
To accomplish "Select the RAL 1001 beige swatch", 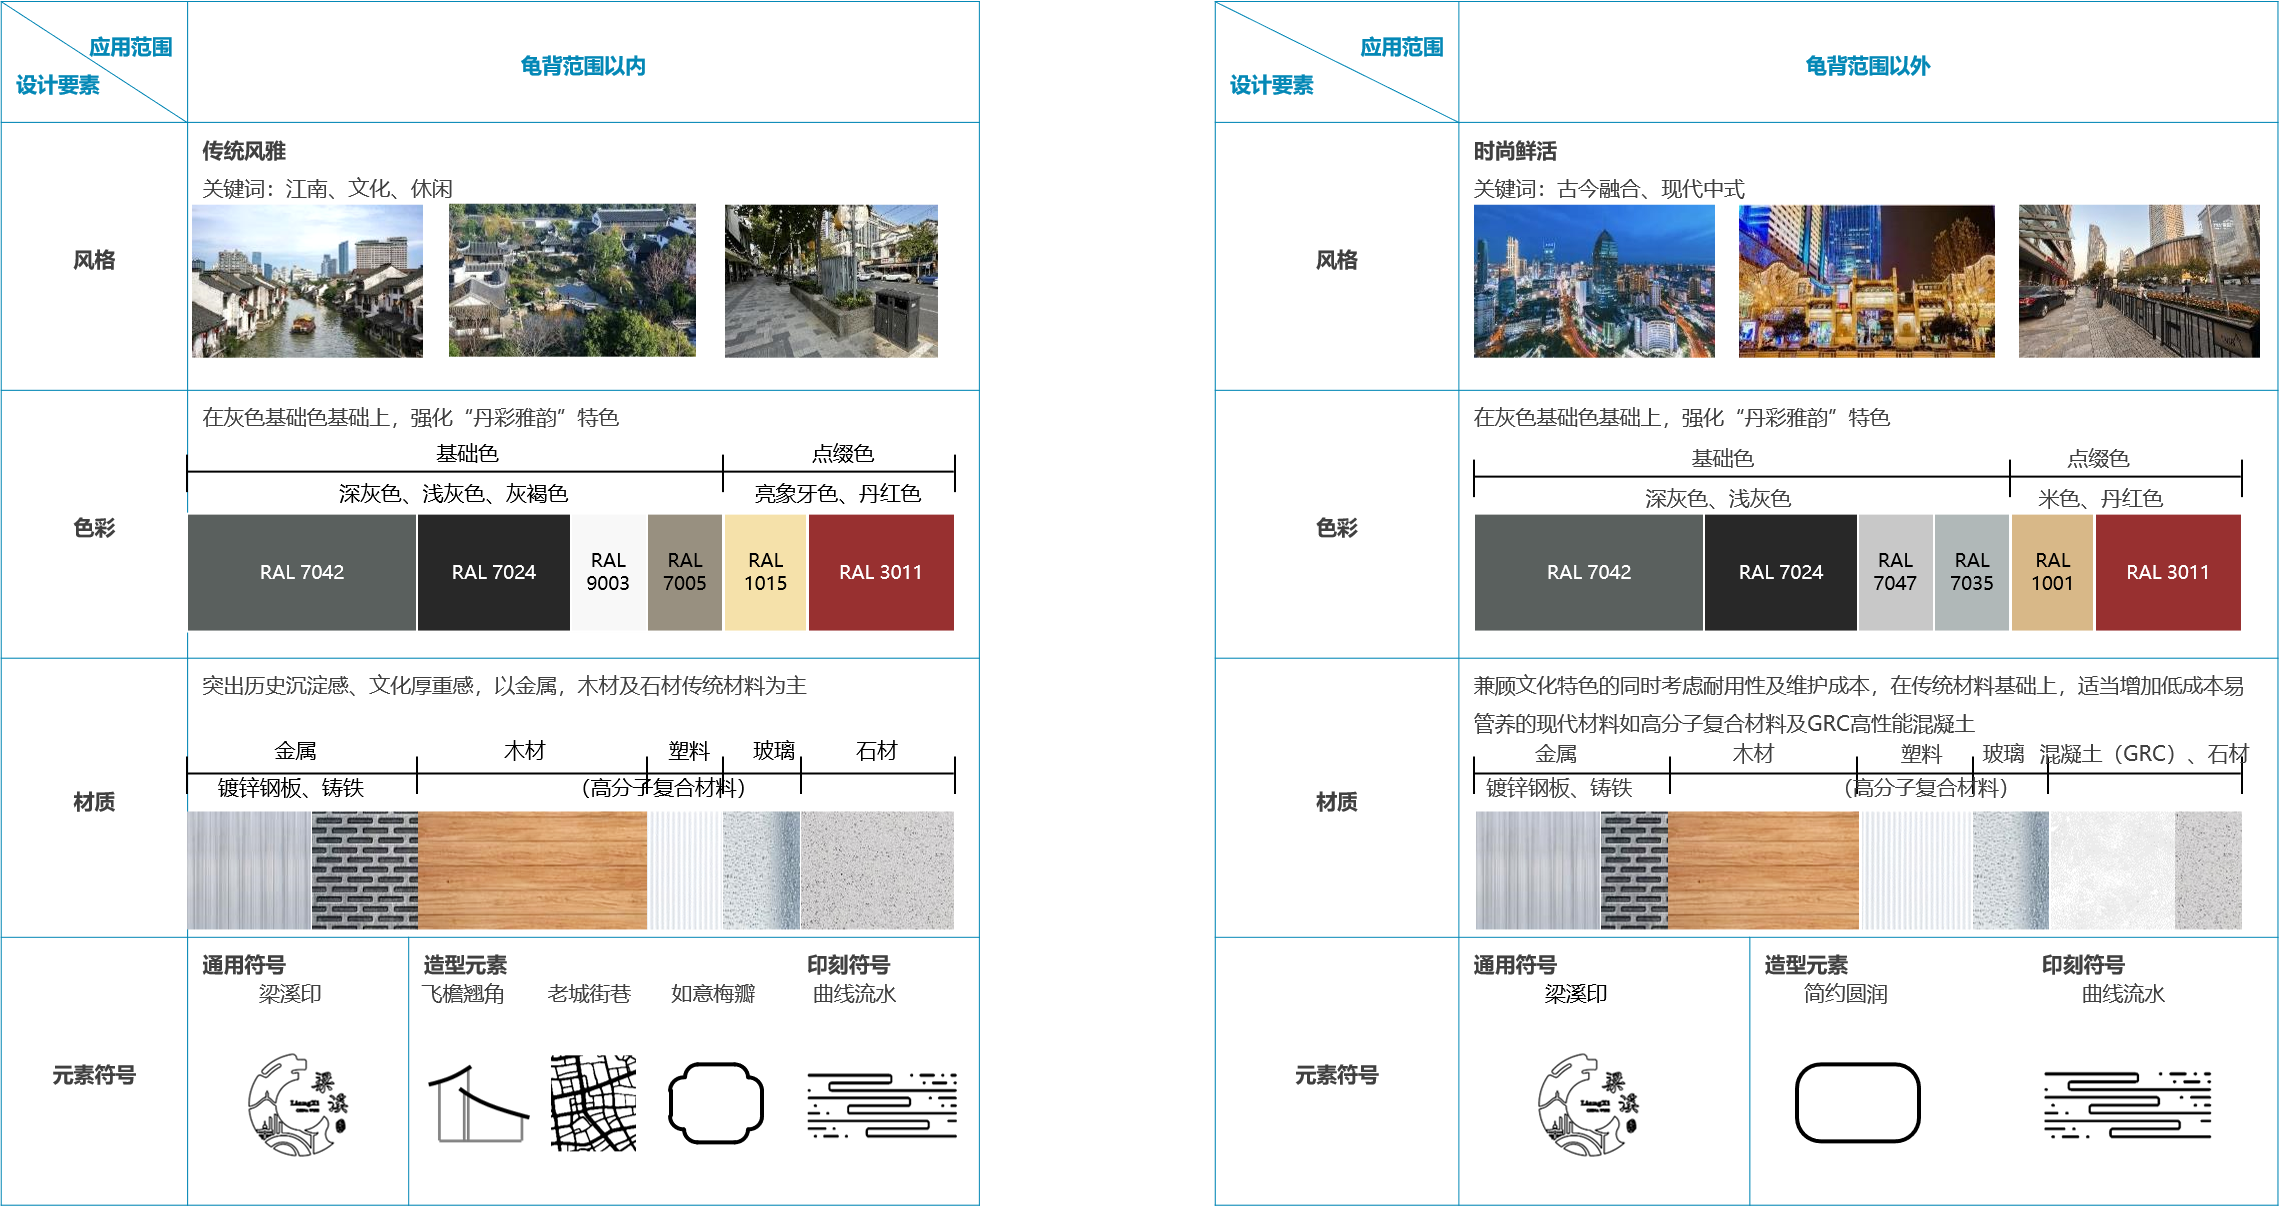I will point(2052,572).
